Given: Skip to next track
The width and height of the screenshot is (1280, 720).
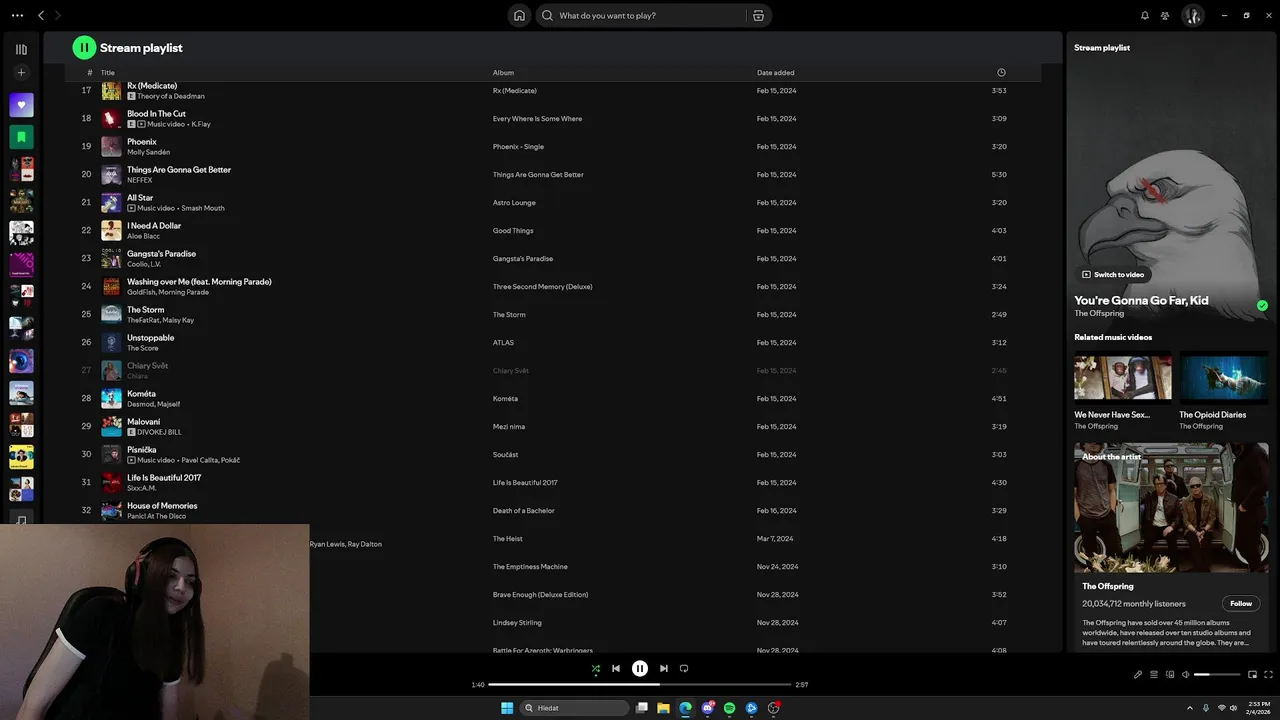Looking at the screenshot, I should tap(663, 668).
